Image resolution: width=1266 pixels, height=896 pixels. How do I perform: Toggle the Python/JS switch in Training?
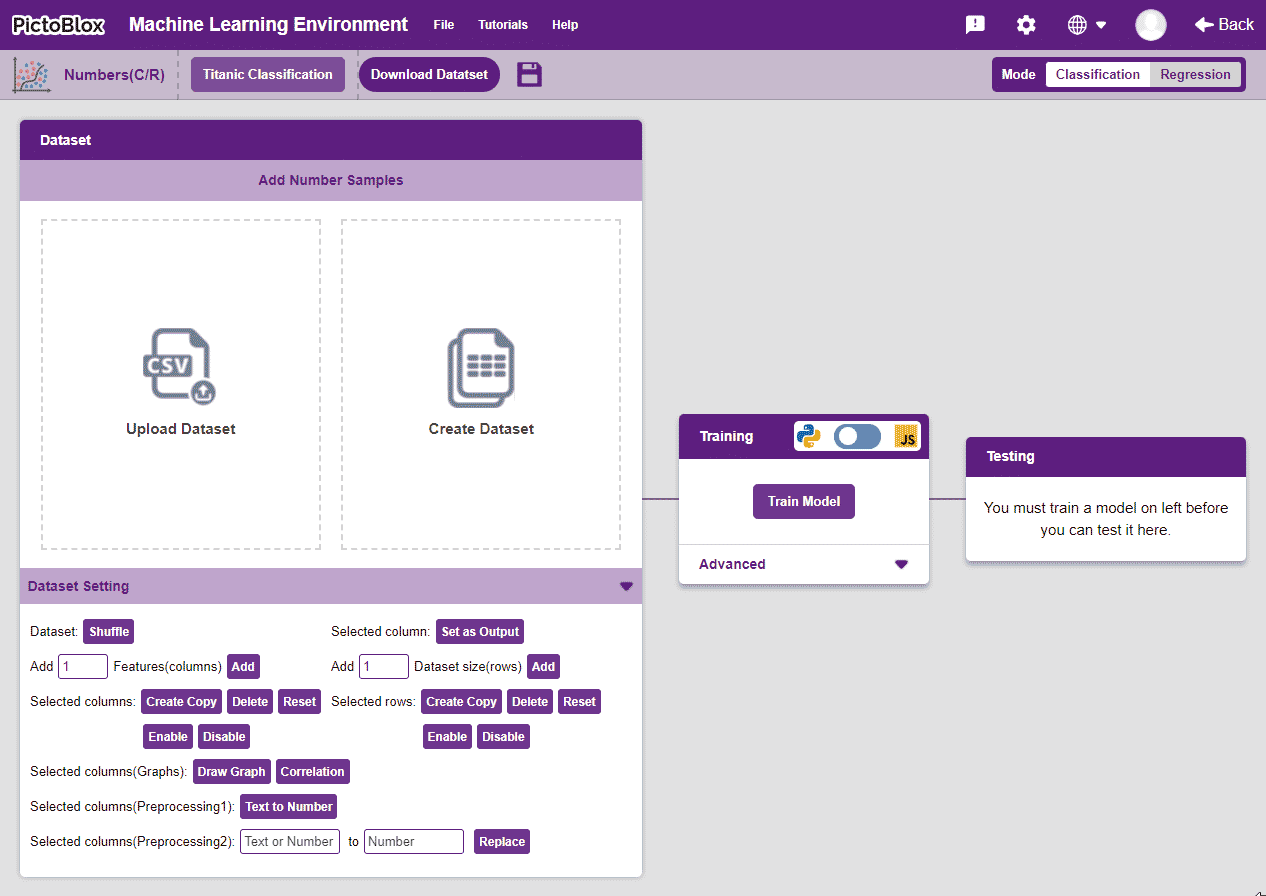tap(857, 436)
